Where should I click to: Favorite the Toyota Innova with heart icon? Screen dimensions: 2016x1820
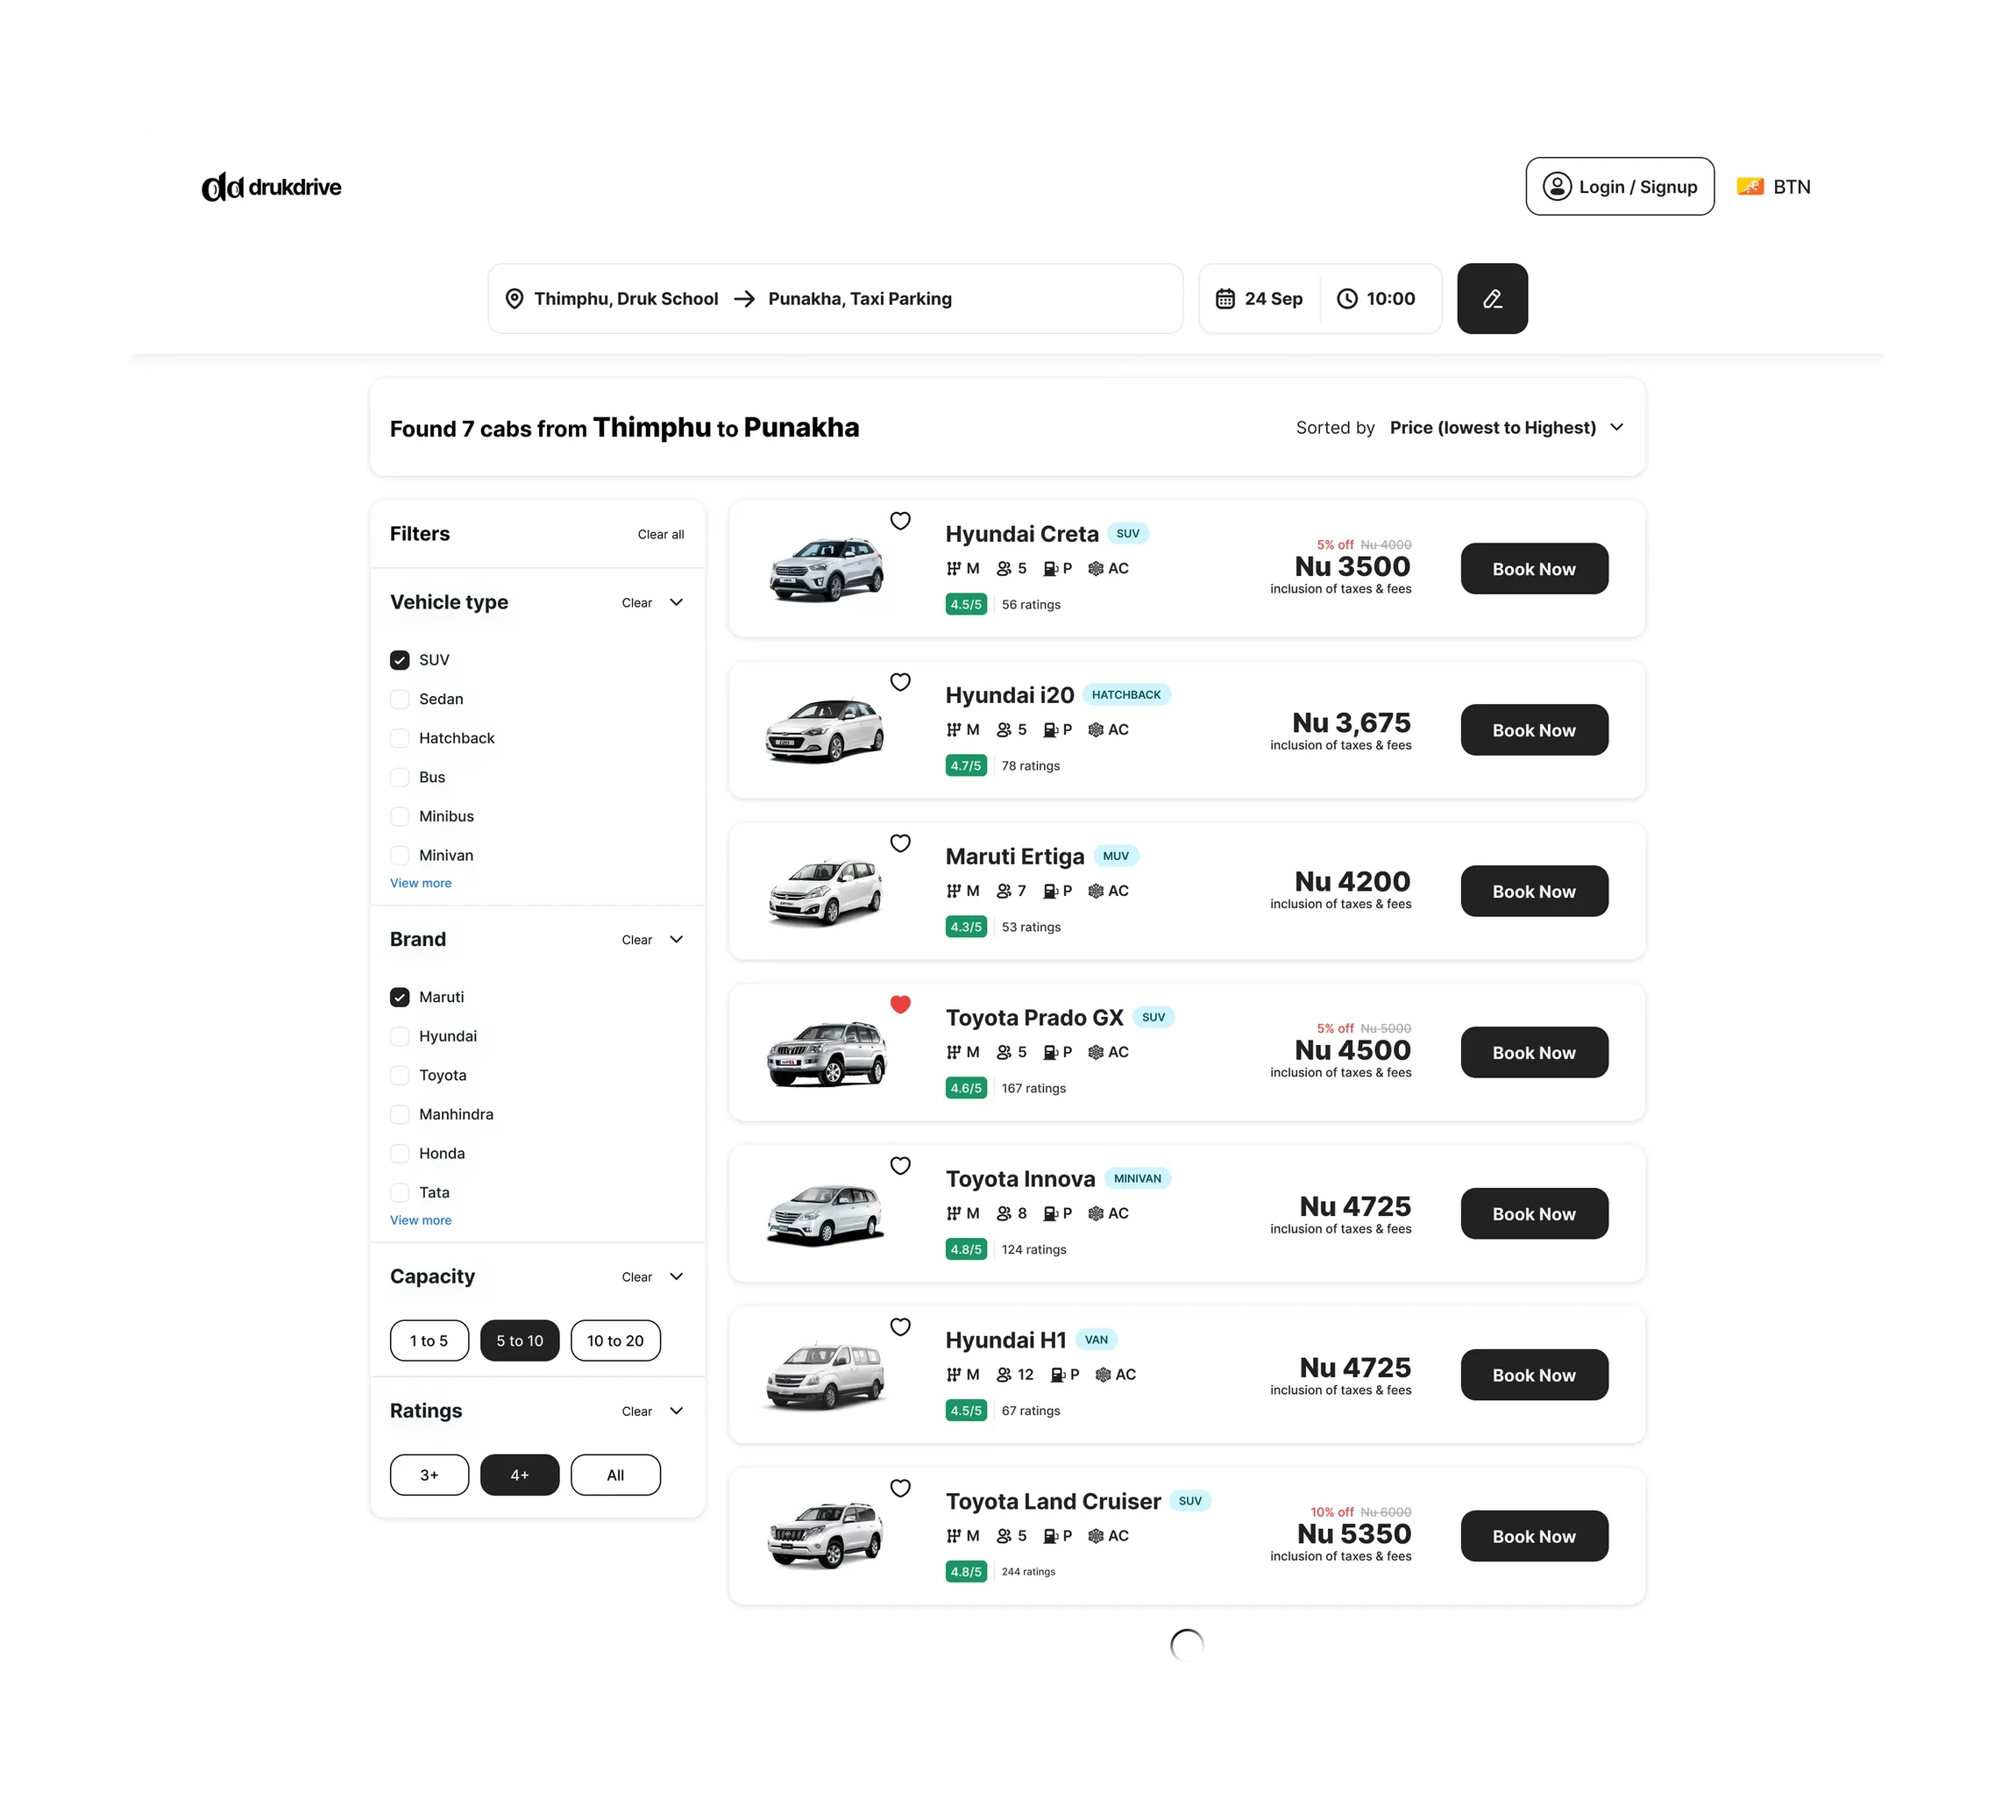[x=900, y=1166]
